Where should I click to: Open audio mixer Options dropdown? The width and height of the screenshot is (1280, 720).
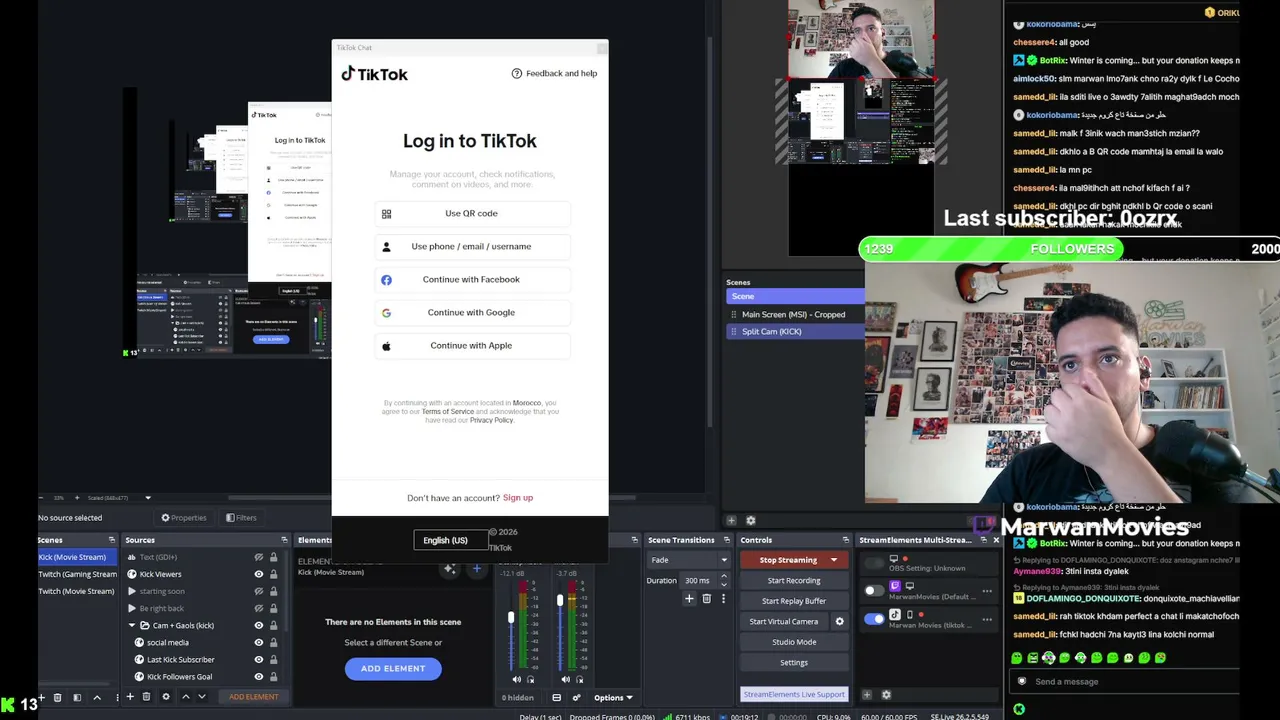tap(613, 698)
